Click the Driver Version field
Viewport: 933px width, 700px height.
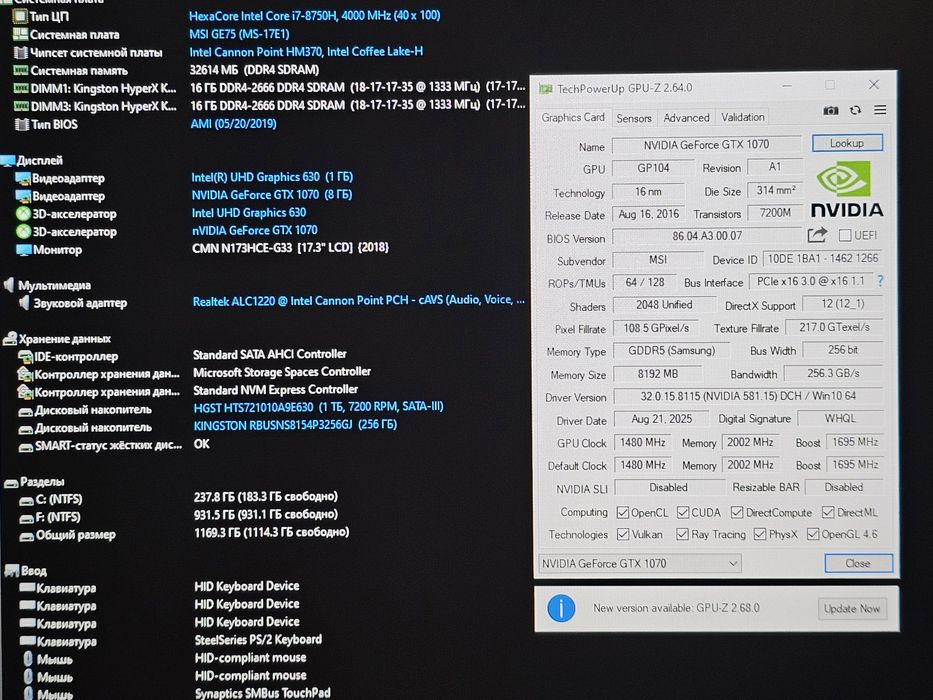[x=748, y=396]
